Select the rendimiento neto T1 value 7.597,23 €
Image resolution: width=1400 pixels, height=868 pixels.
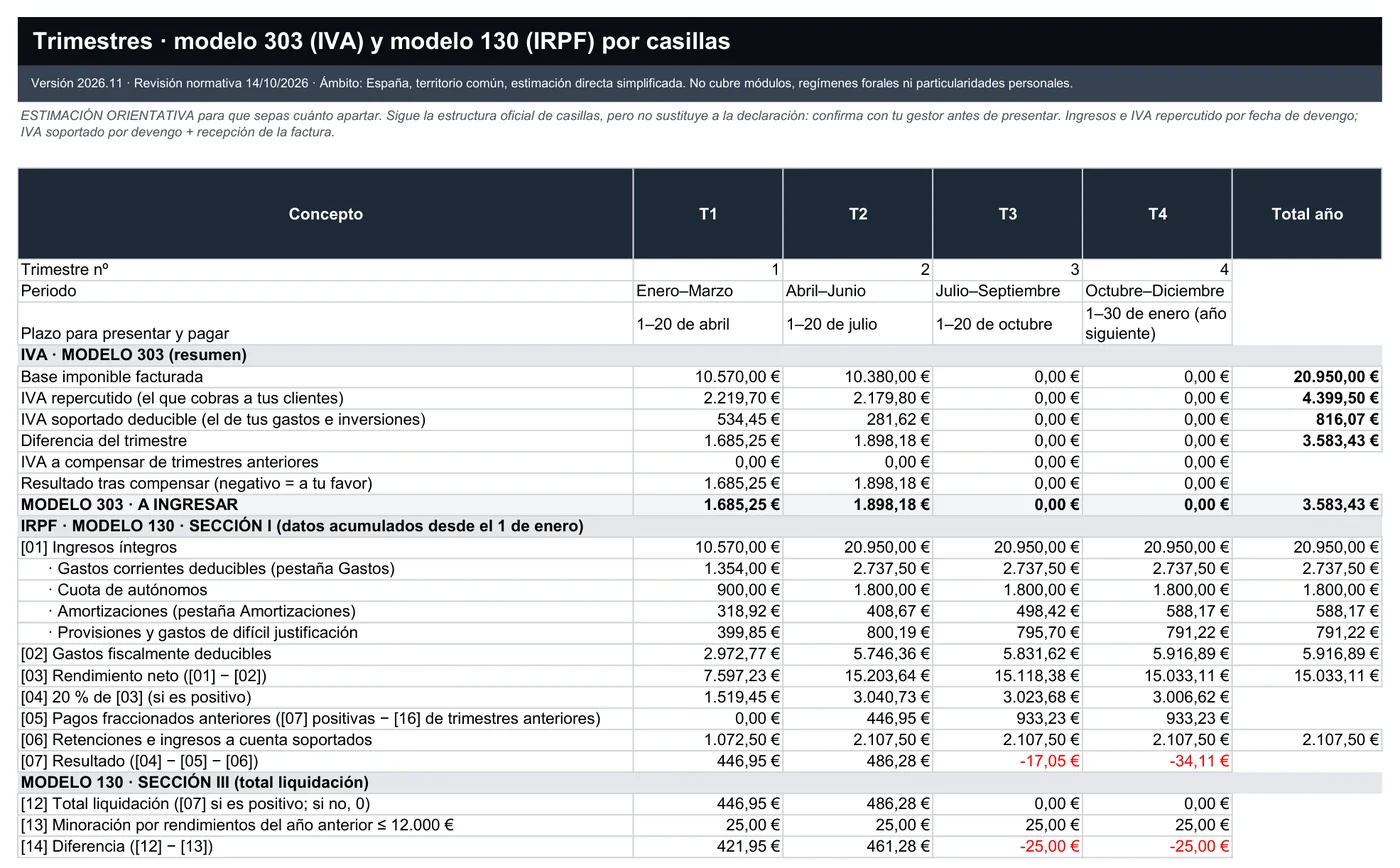(708, 676)
